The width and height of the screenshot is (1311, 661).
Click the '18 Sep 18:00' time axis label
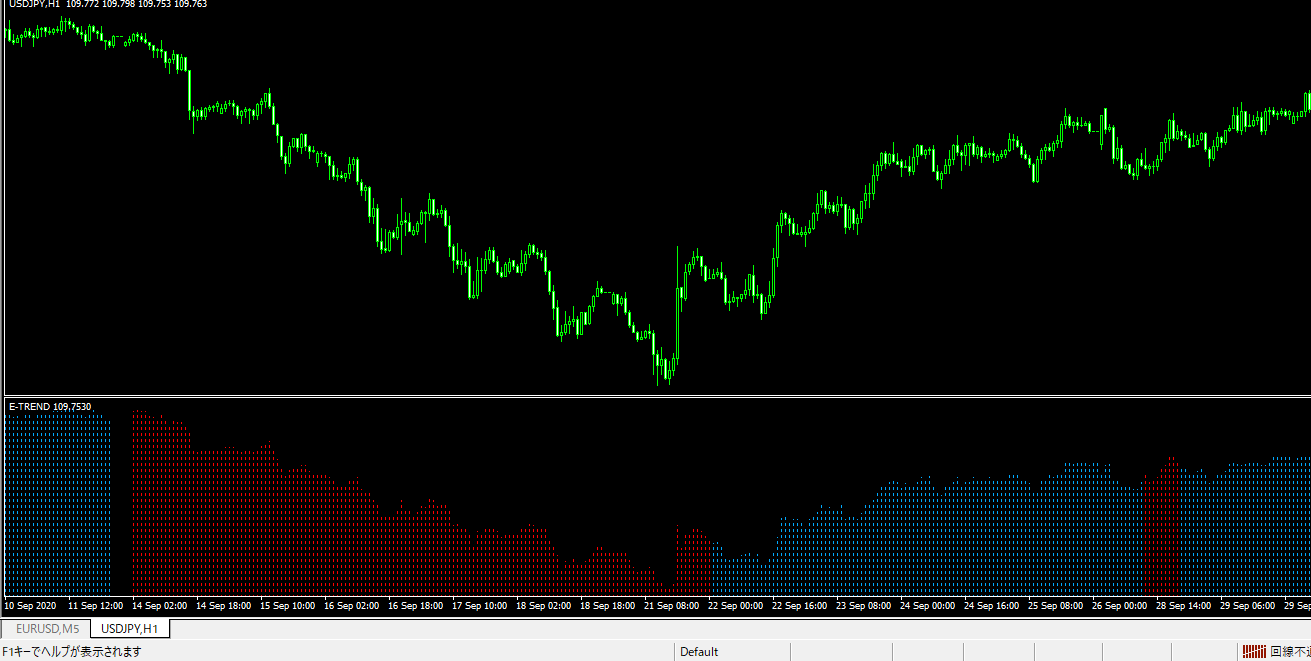point(607,606)
